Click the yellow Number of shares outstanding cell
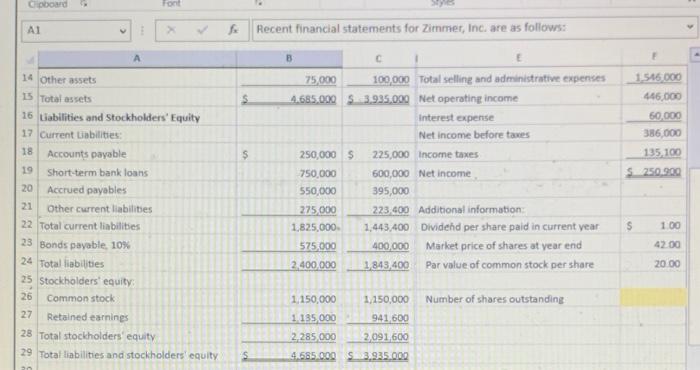The width and height of the screenshot is (700, 370). click(x=653, y=298)
